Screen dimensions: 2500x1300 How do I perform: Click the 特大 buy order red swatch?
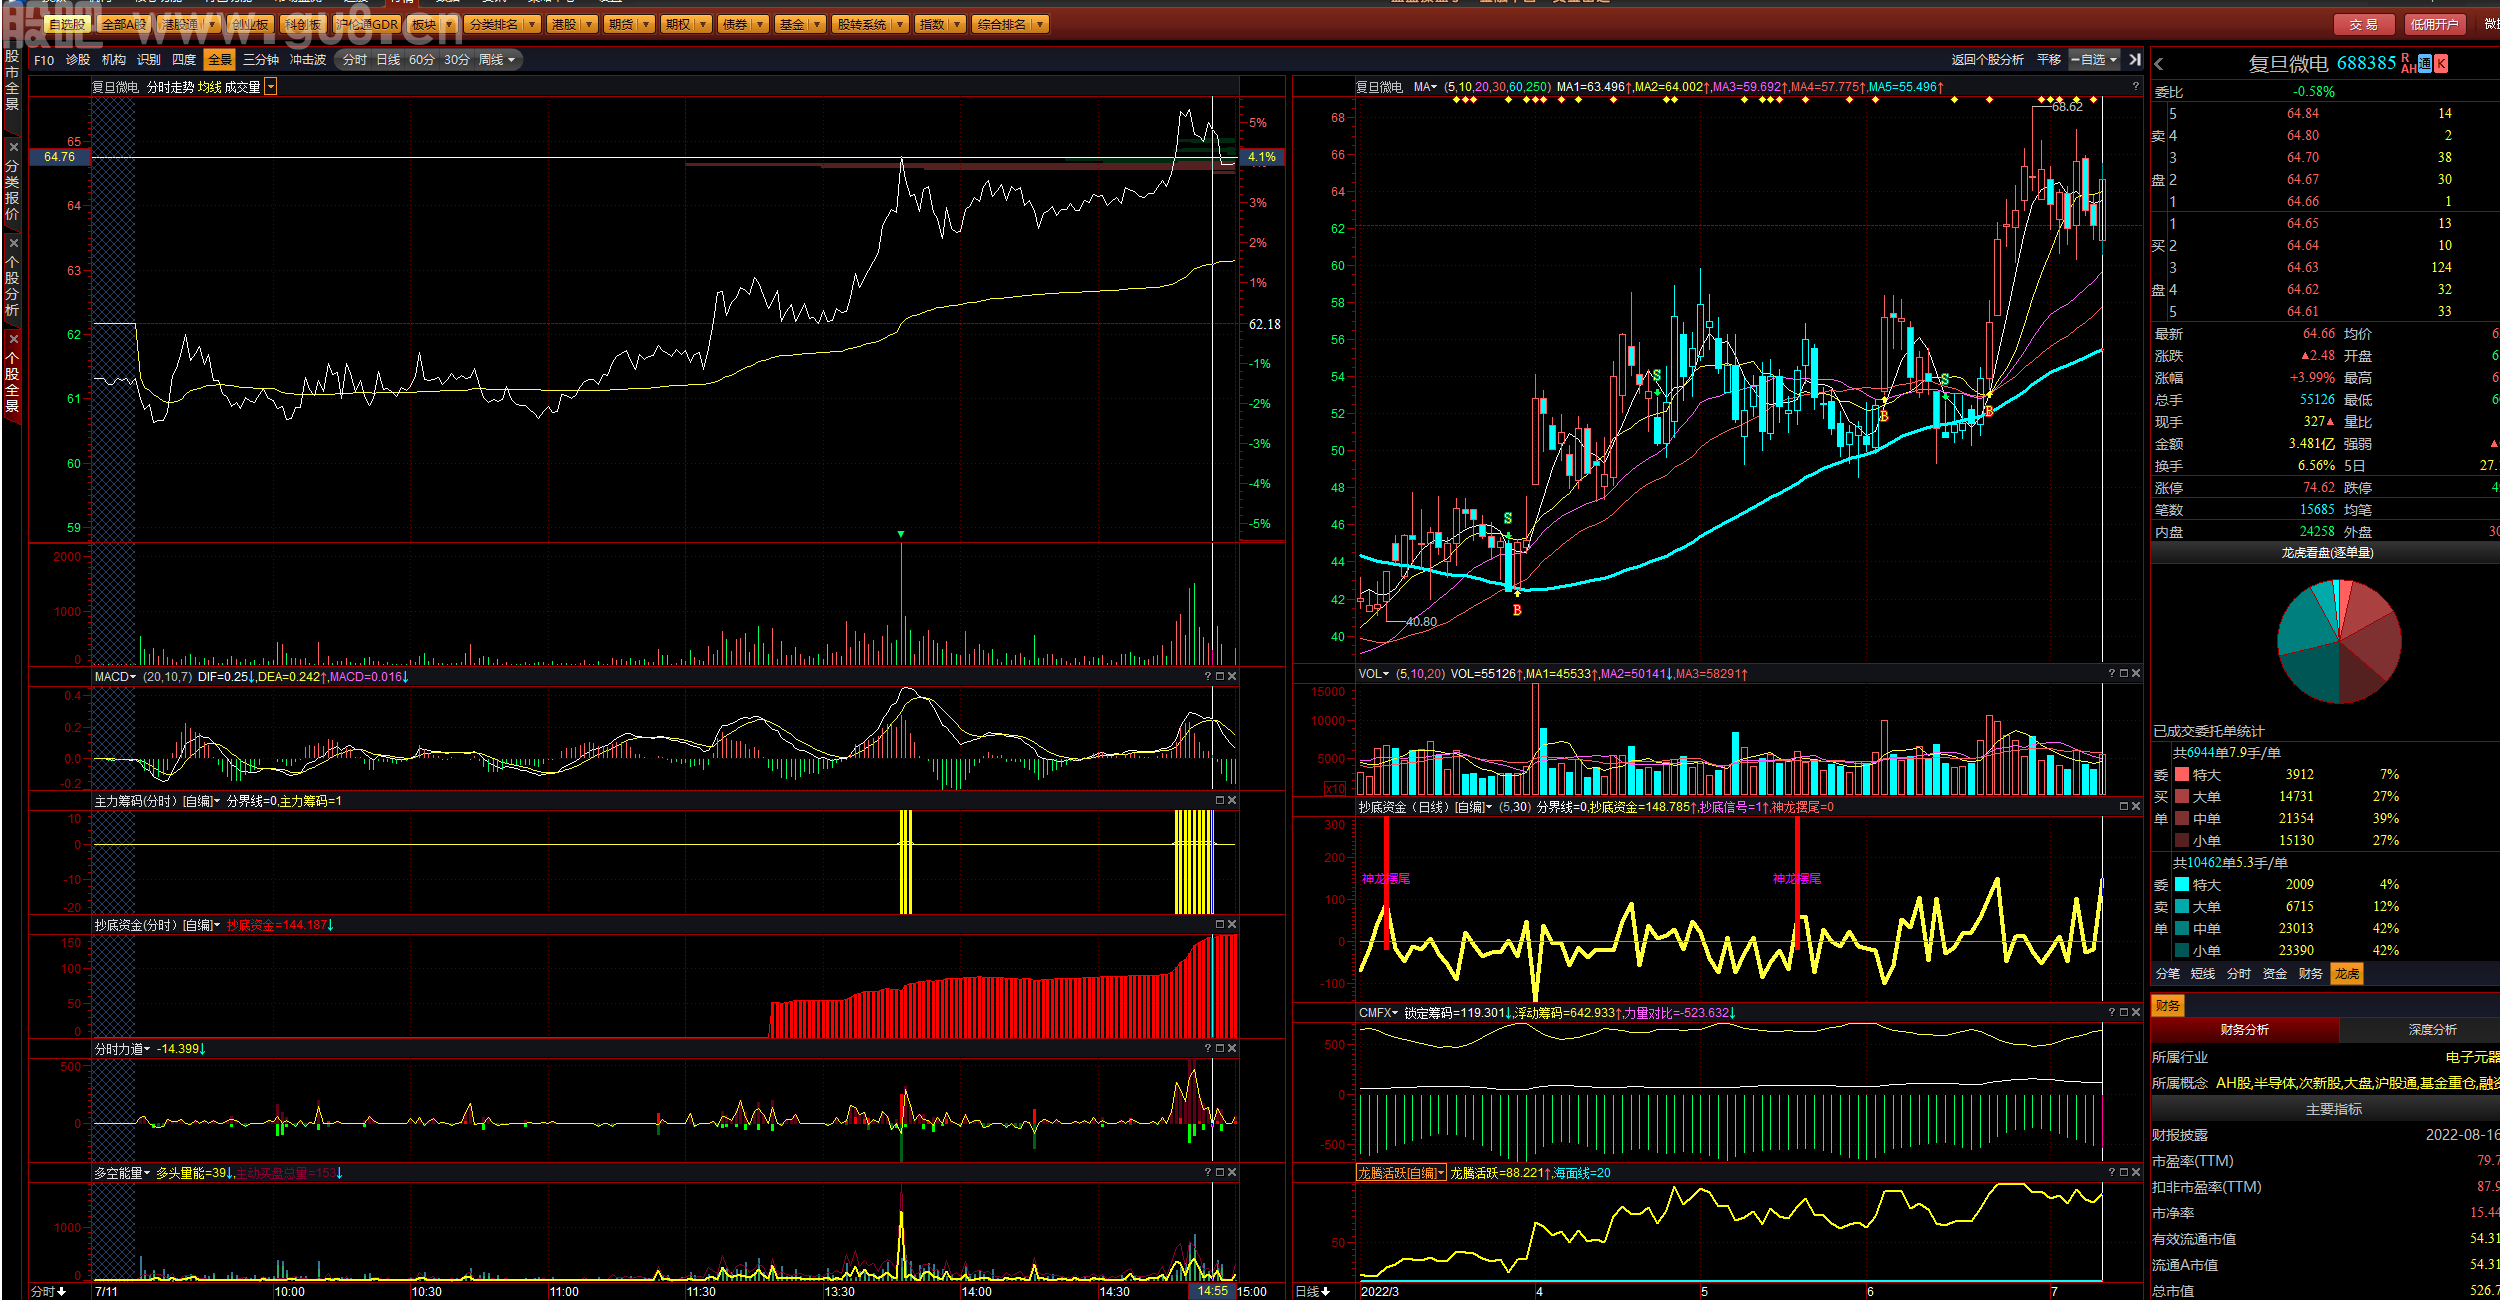pyautogui.click(x=2182, y=775)
